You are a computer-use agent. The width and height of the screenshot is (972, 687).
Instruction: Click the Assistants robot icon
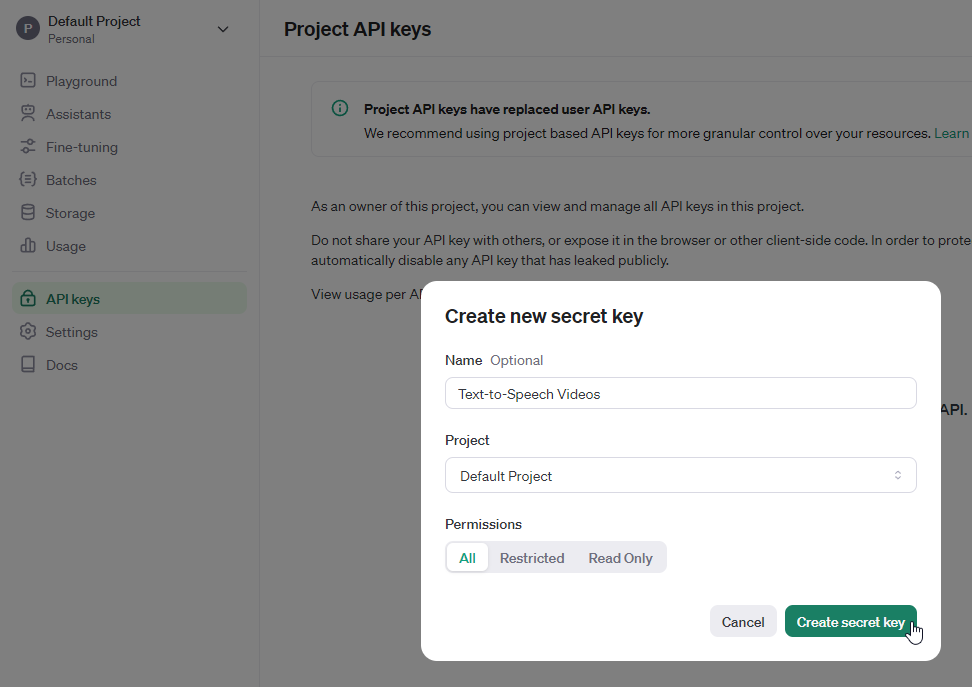28,114
